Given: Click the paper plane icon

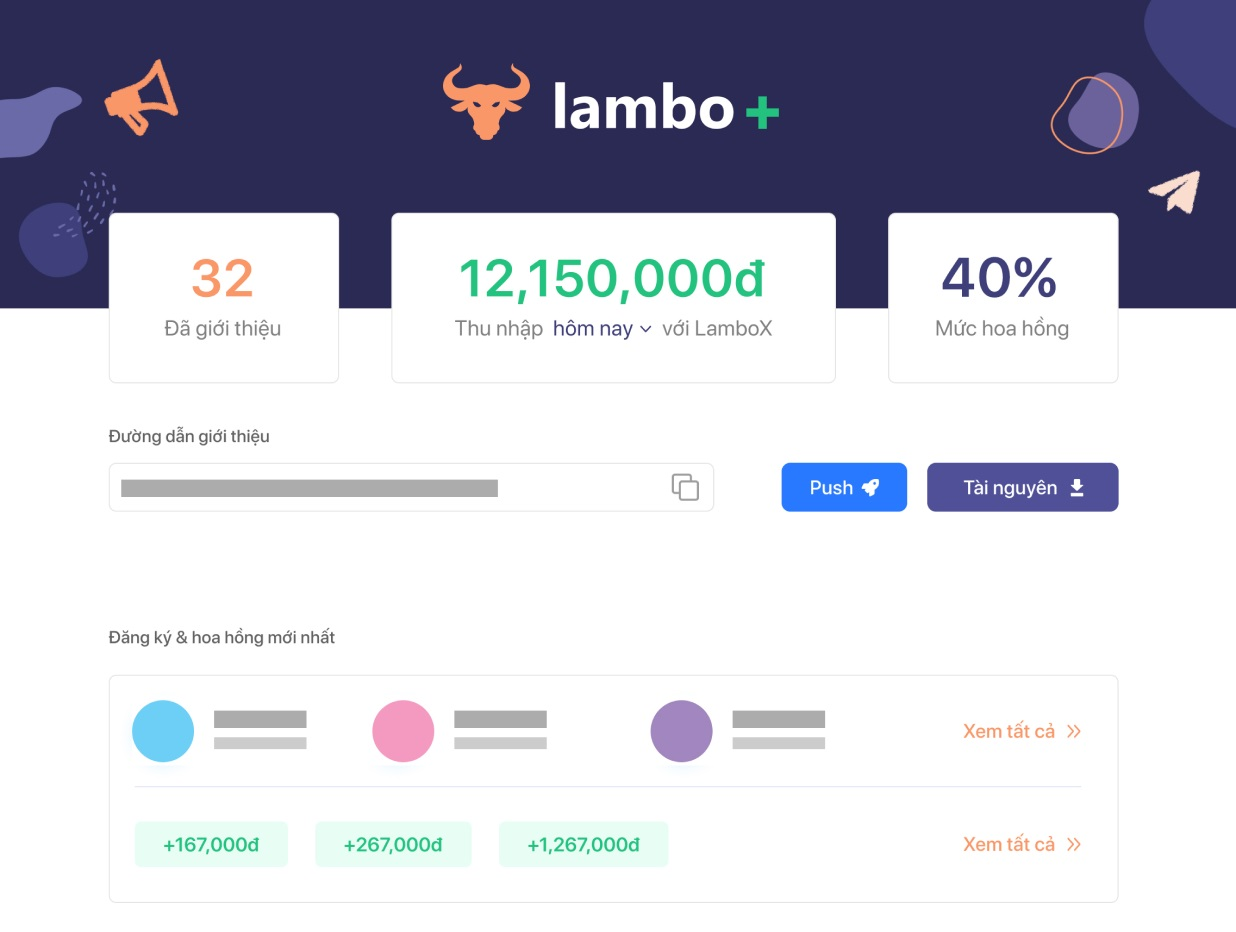Looking at the screenshot, I should [1174, 191].
